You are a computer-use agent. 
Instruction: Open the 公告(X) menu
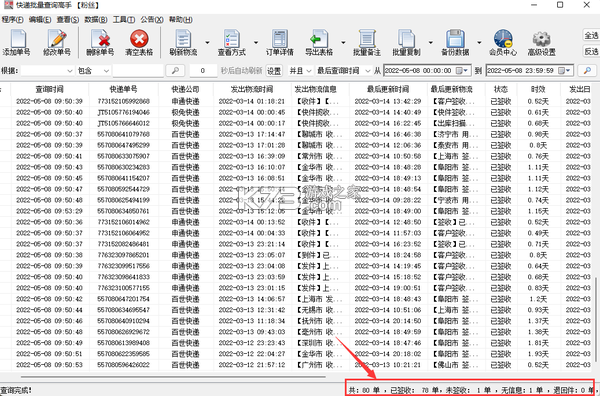point(152,20)
